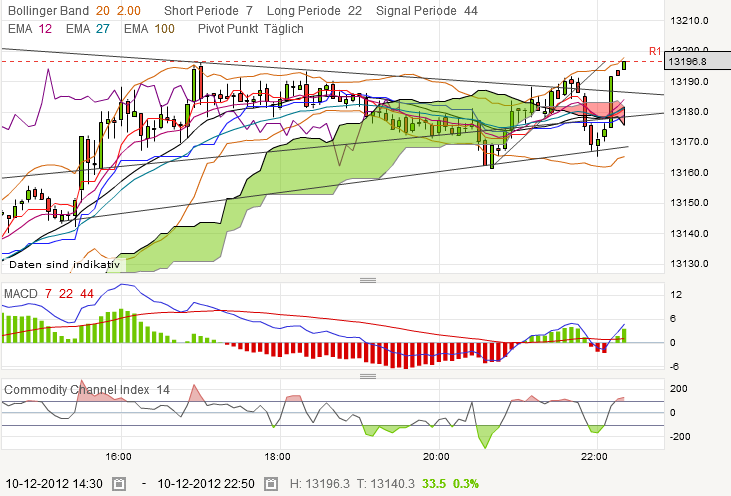Image resolution: width=731 pixels, height=496 pixels.
Task: Click the Commodity Channel Index 14 title
Action: 87,390
